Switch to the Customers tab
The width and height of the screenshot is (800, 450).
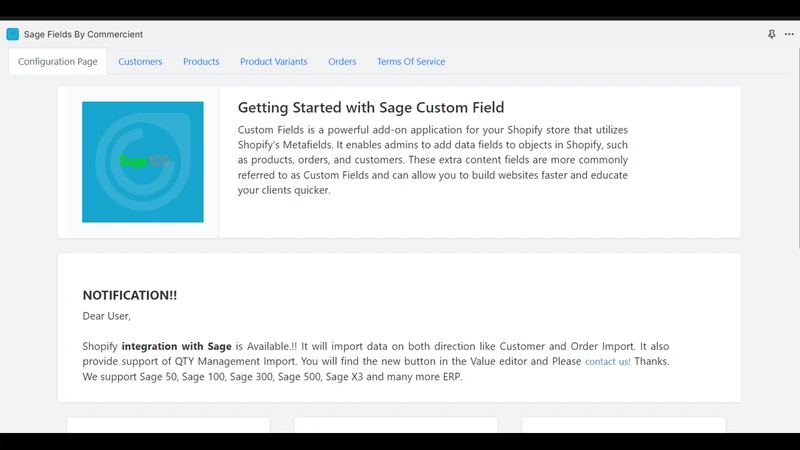140,61
